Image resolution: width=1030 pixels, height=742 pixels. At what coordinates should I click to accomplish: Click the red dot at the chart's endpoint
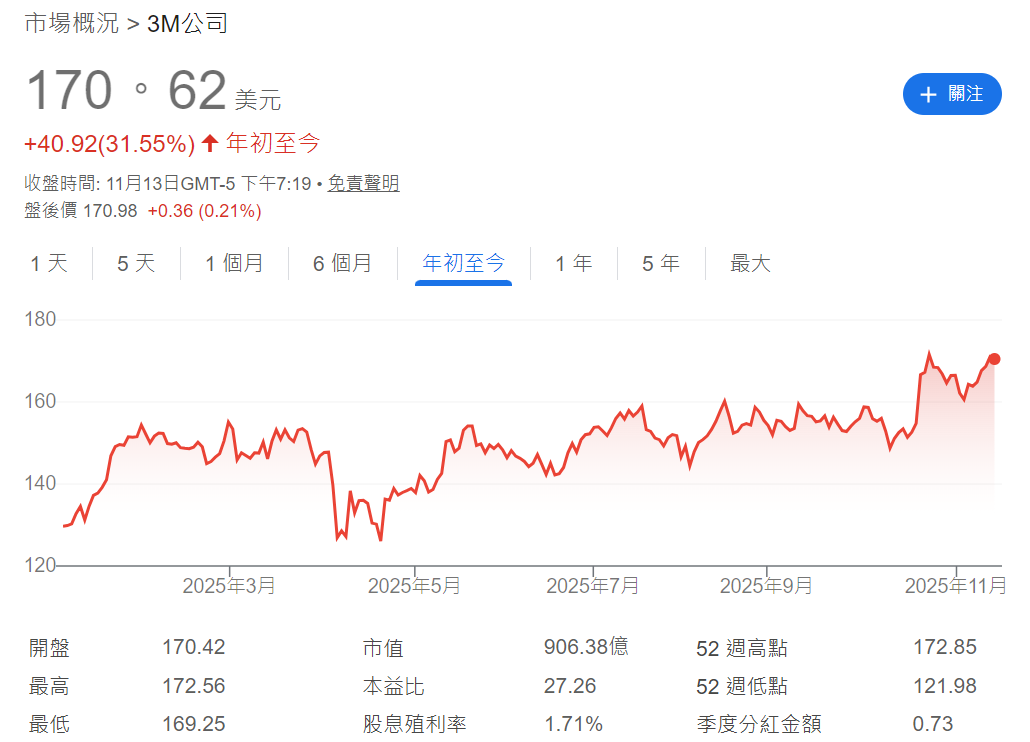point(994,358)
